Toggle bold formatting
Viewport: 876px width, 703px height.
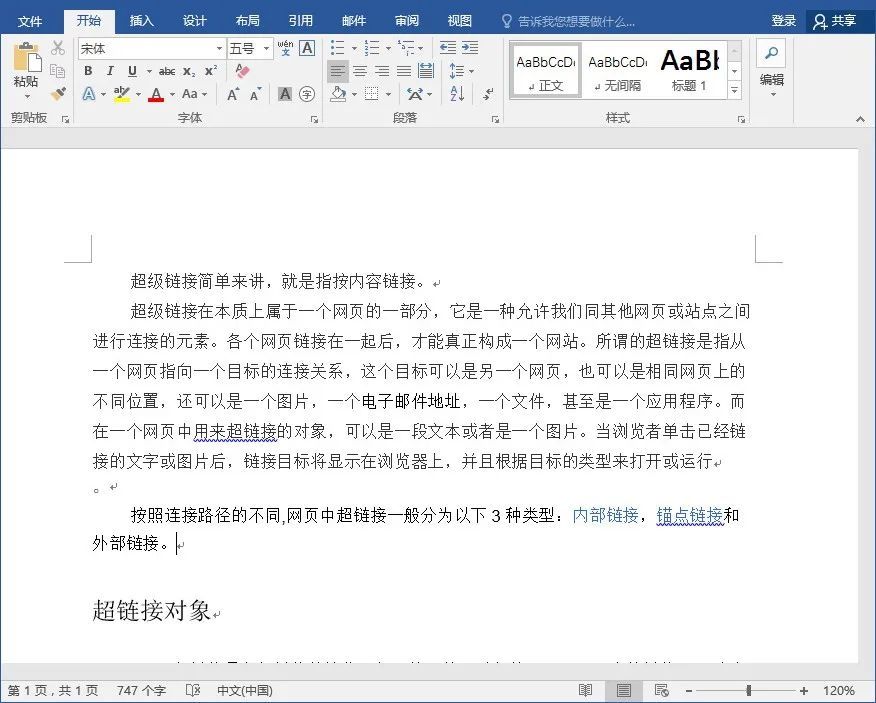coord(88,70)
